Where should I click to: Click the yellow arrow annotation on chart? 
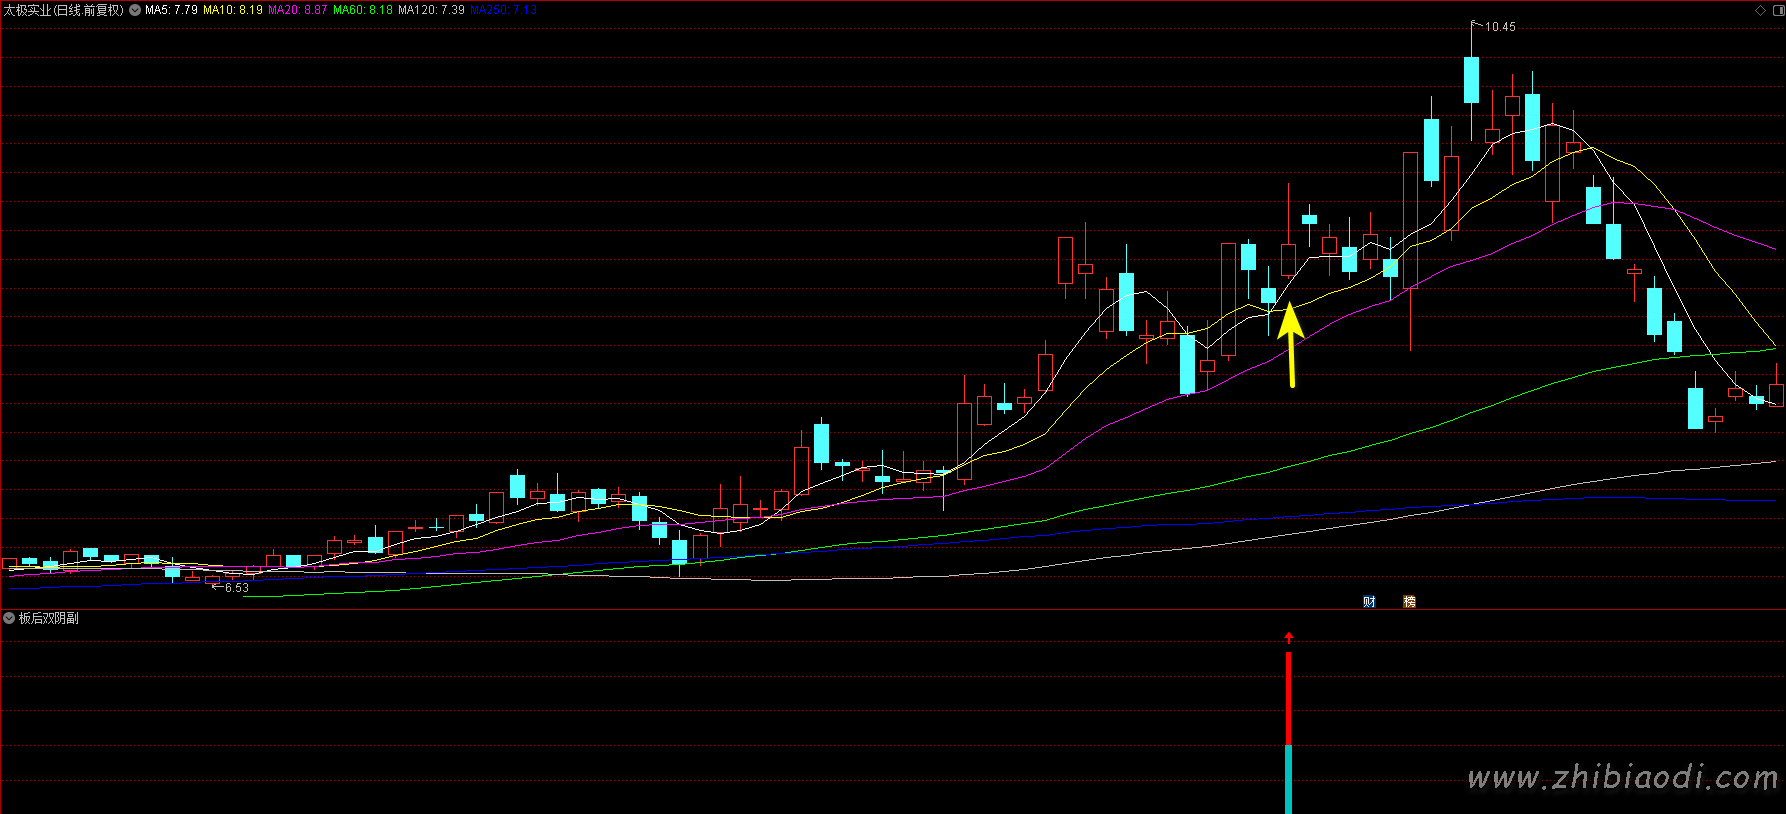tap(1290, 345)
